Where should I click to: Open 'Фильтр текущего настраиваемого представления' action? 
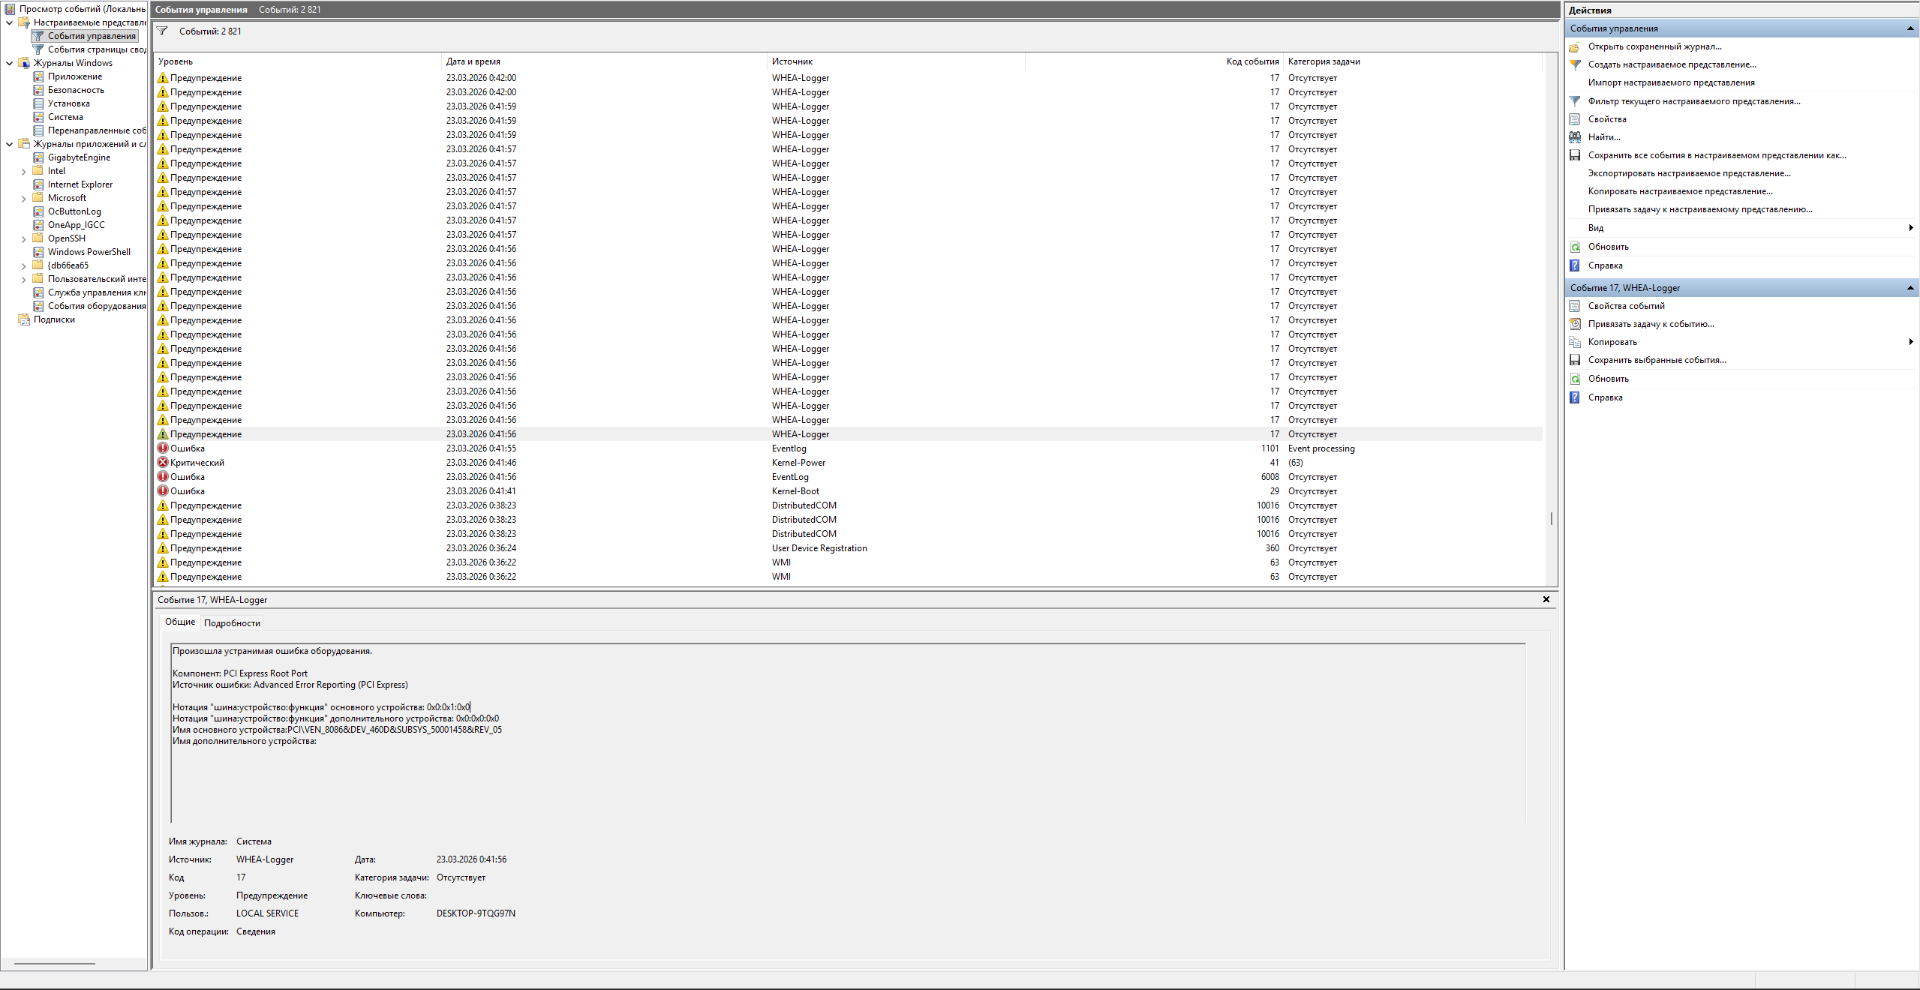tap(1693, 101)
